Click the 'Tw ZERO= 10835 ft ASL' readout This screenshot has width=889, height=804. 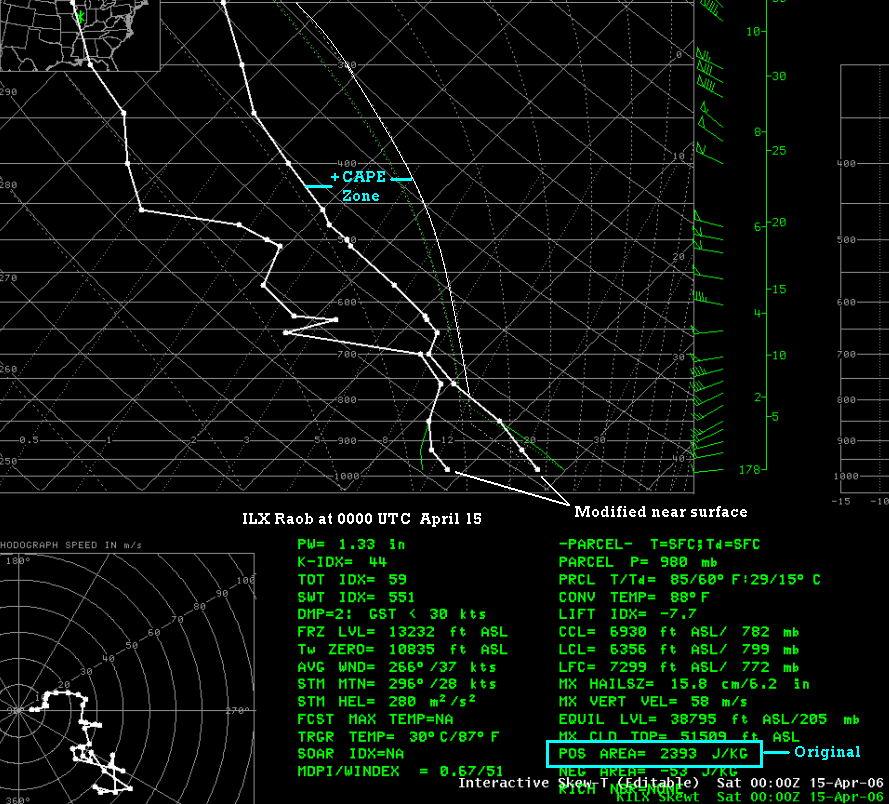[403, 649]
